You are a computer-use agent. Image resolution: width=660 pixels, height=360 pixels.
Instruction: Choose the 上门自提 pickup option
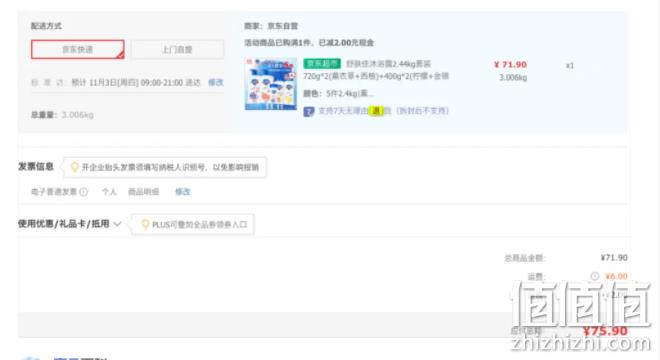(x=177, y=50)
